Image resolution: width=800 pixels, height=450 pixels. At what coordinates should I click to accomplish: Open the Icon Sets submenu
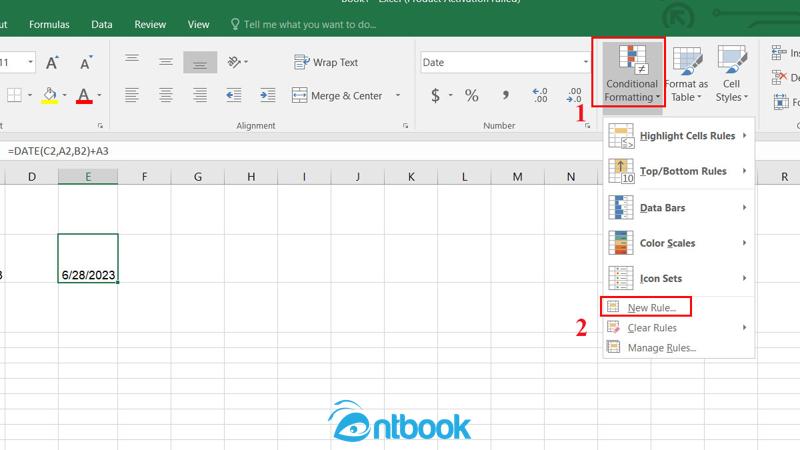coord(678,278)
